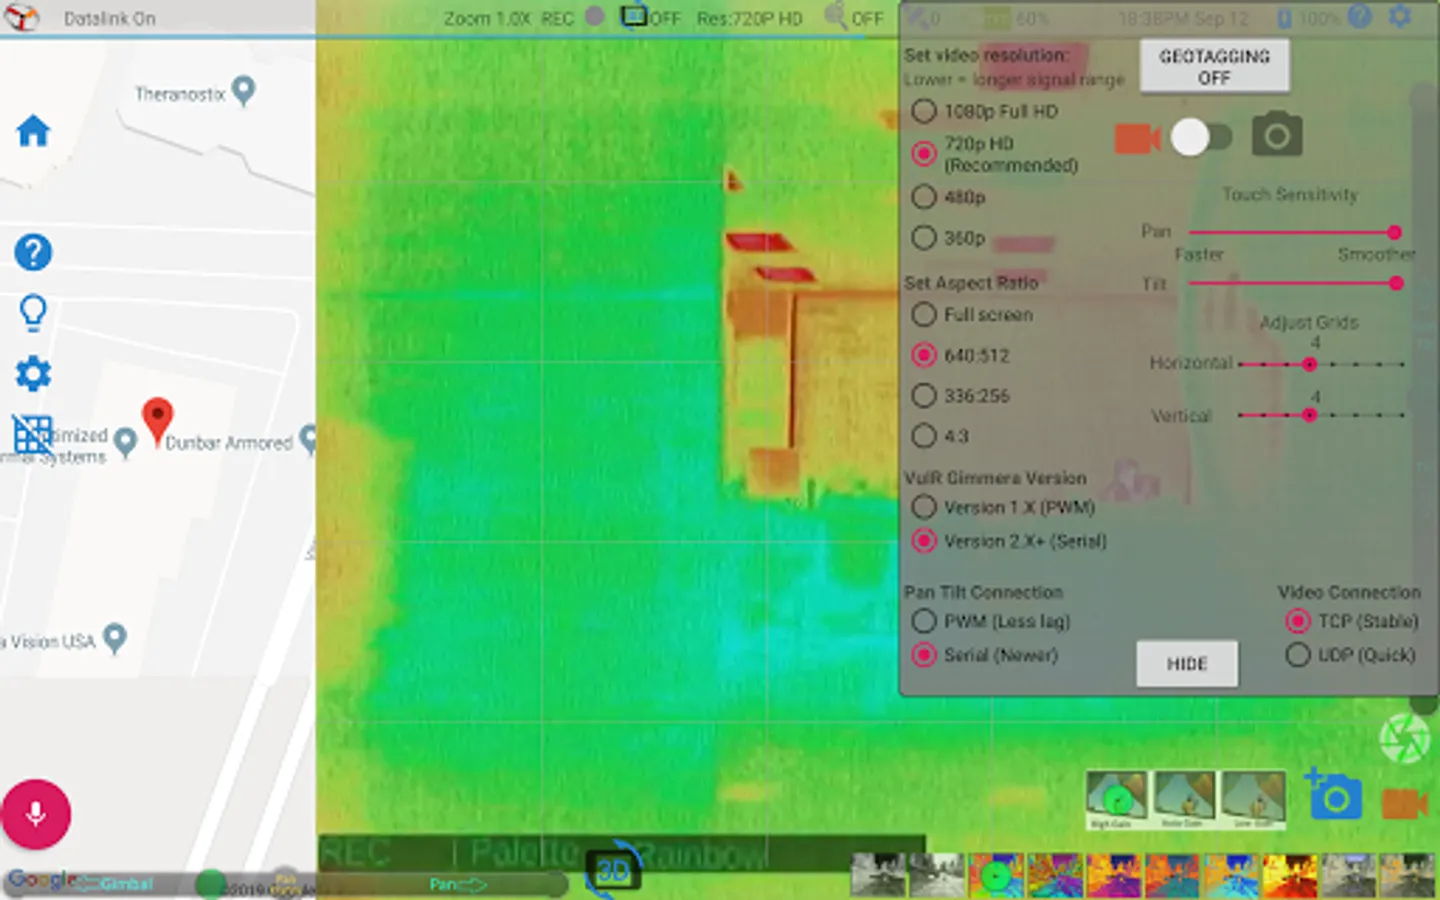Click the Pan right arrow label
The image size is (1440, 900).
tap(457, 884)
